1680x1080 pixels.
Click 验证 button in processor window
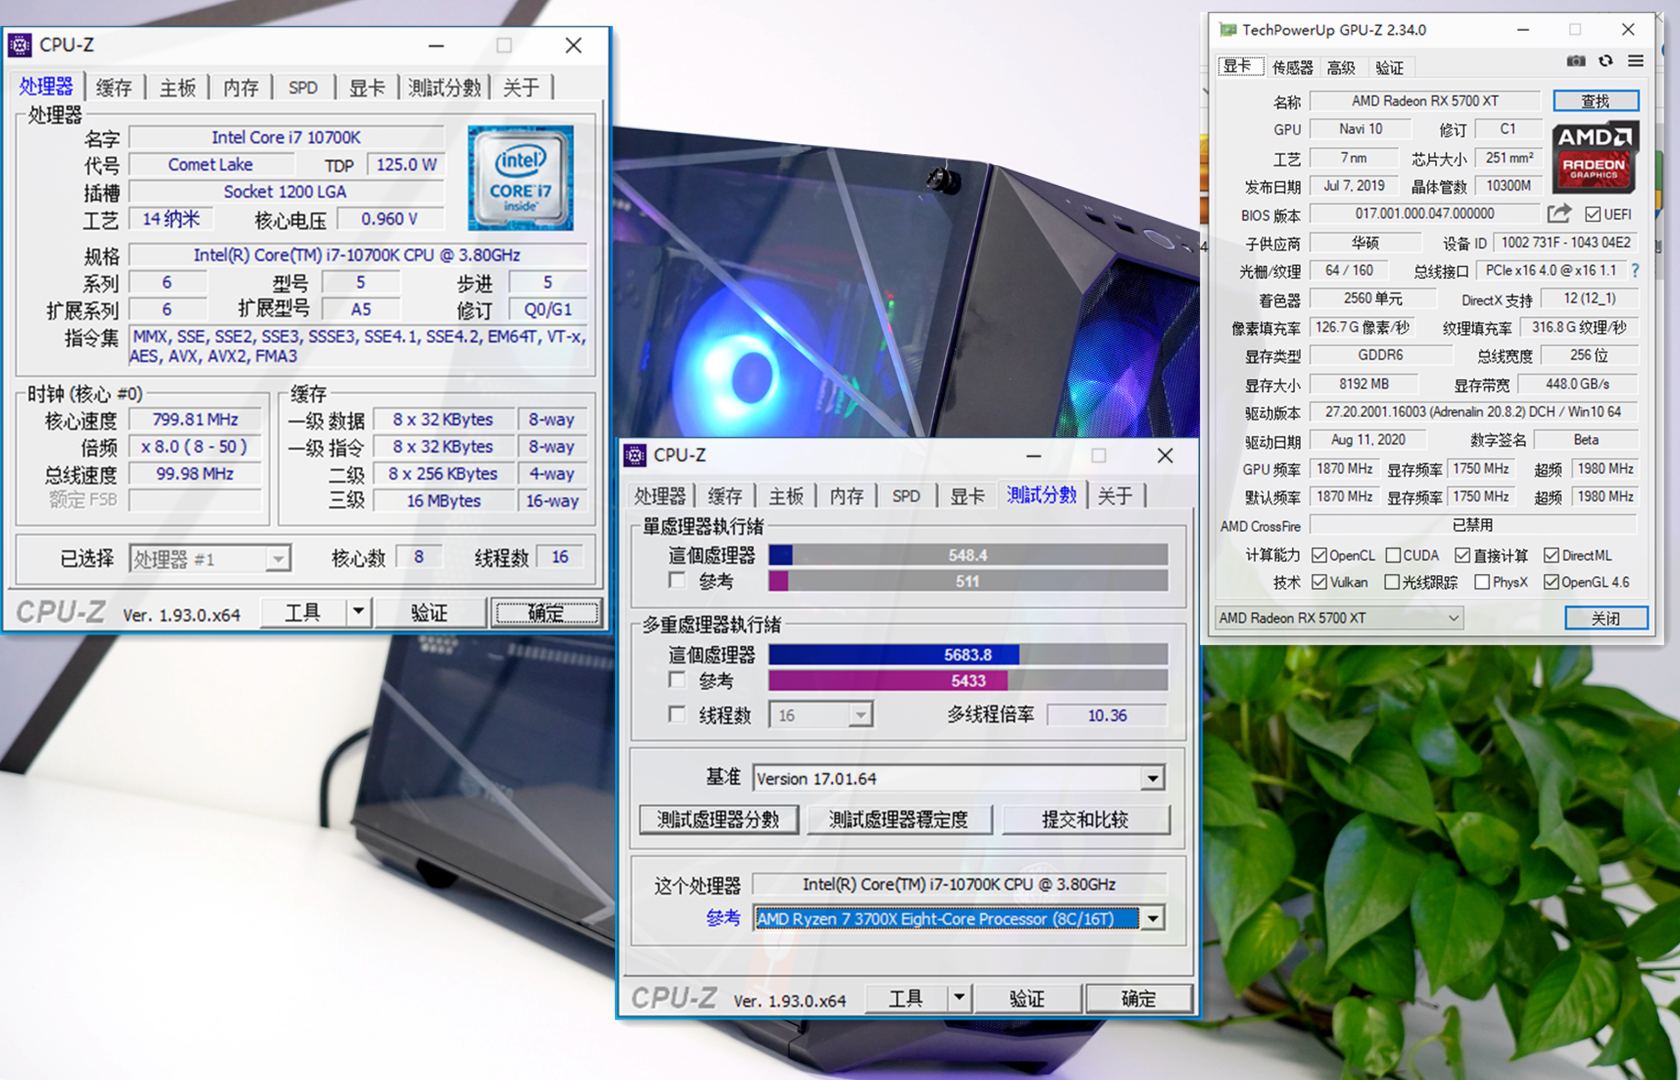pyautogui.click(x=429, y=612)
